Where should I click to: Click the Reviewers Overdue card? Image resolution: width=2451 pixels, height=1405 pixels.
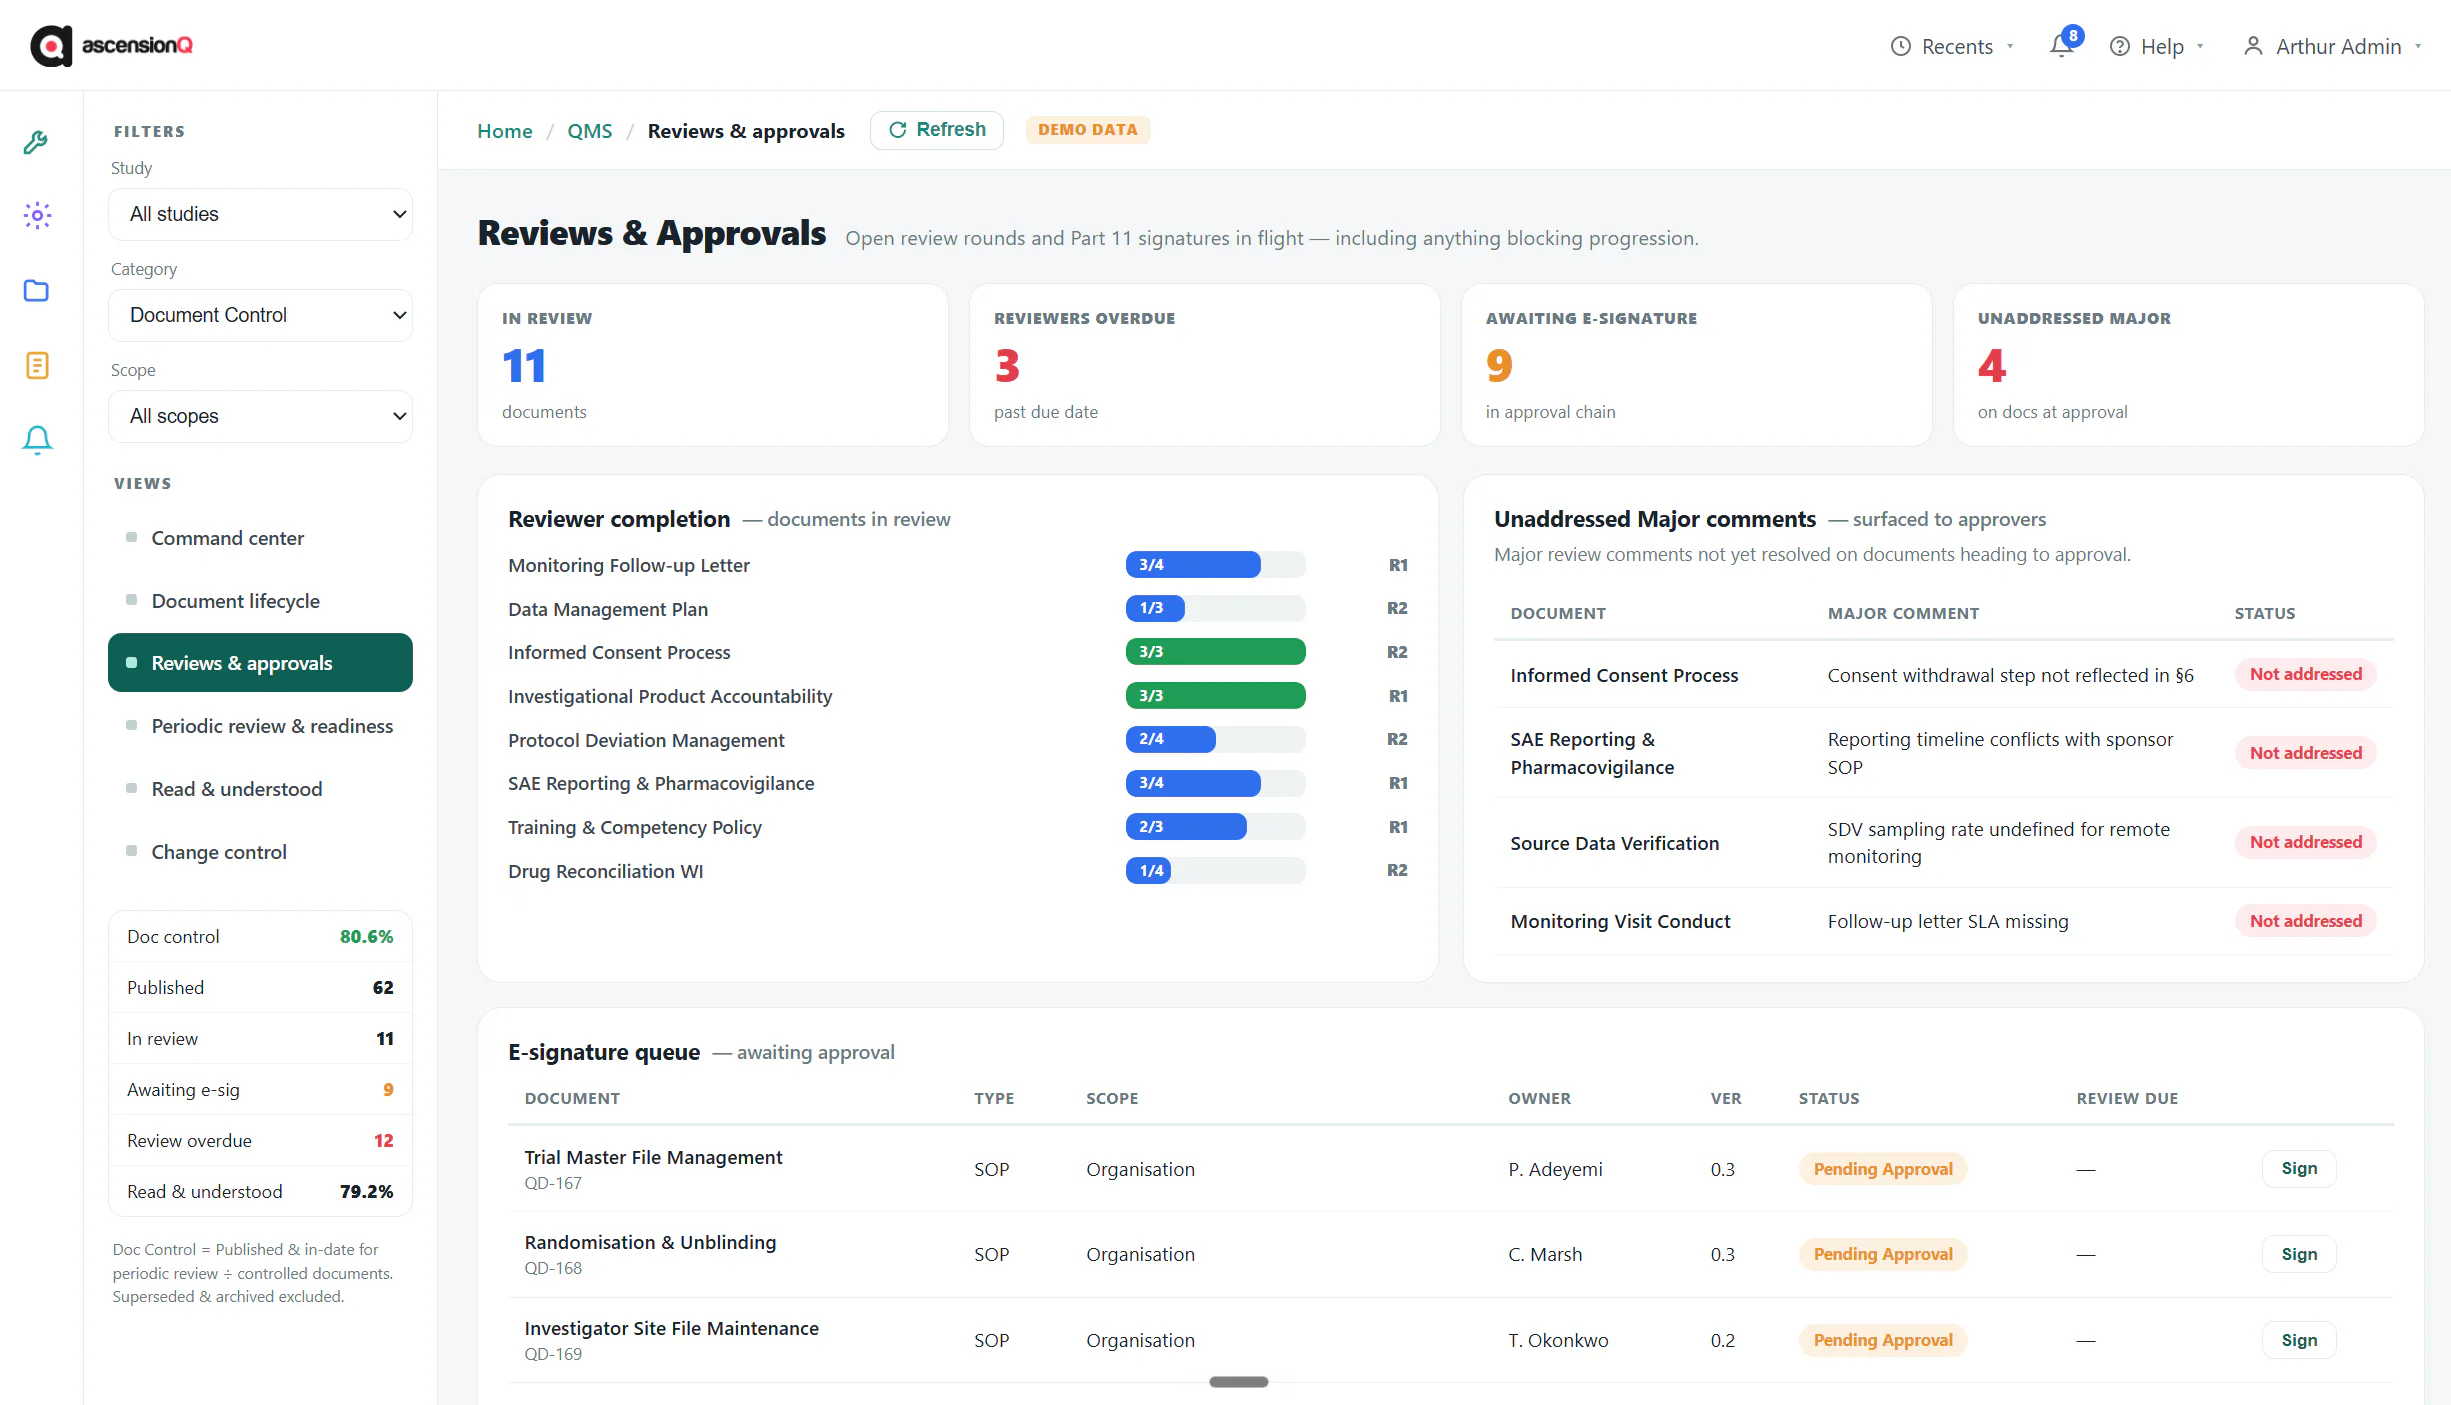coord(1205,365)
